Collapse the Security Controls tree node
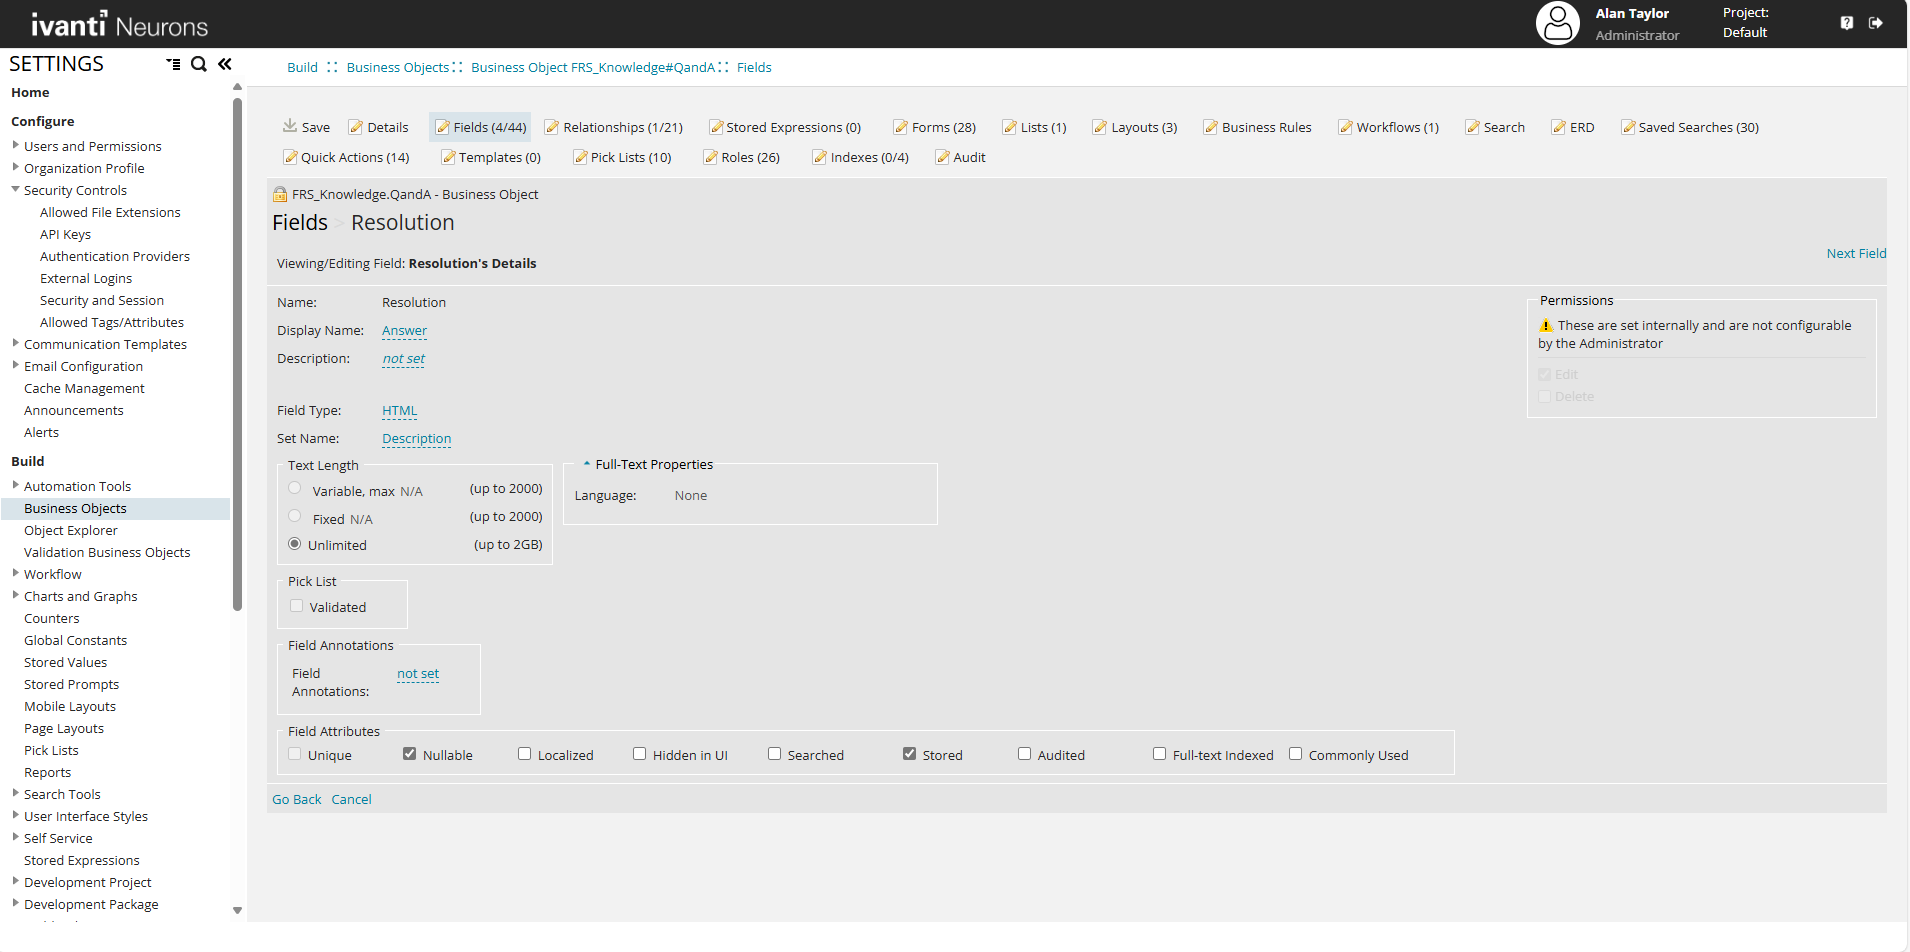 [15, 189]
